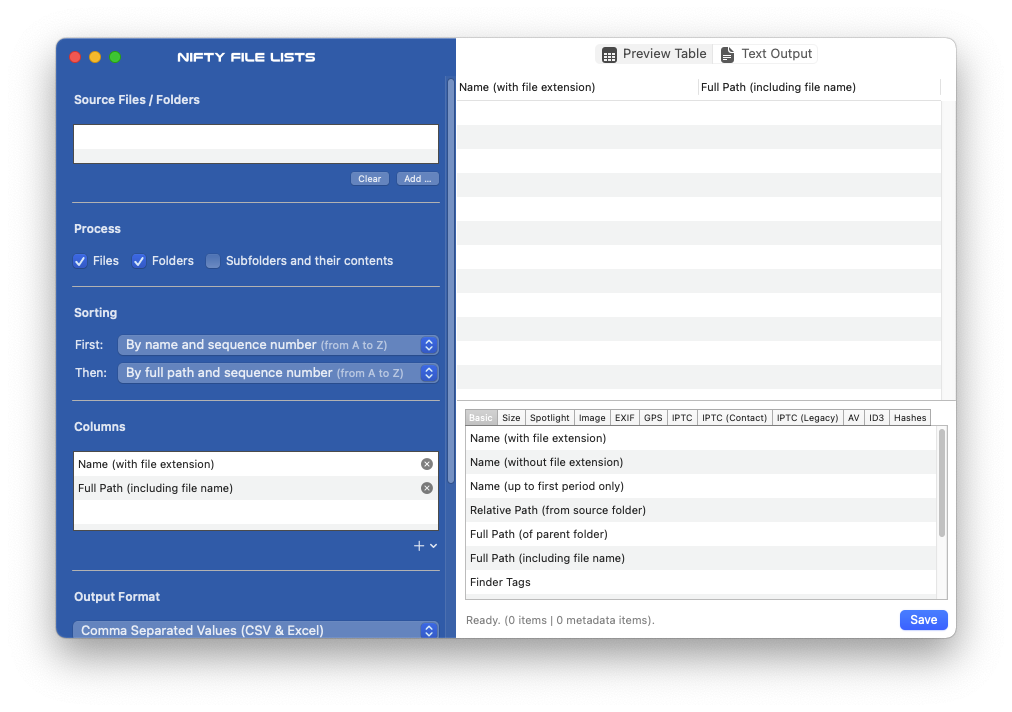Open the chevron menu beside the plus icon
1012x712 pixels.
(x=434, y=546)
